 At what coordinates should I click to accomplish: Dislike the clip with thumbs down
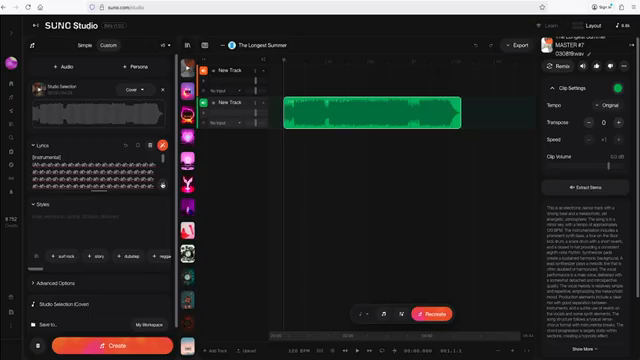(x=610, y=66)
